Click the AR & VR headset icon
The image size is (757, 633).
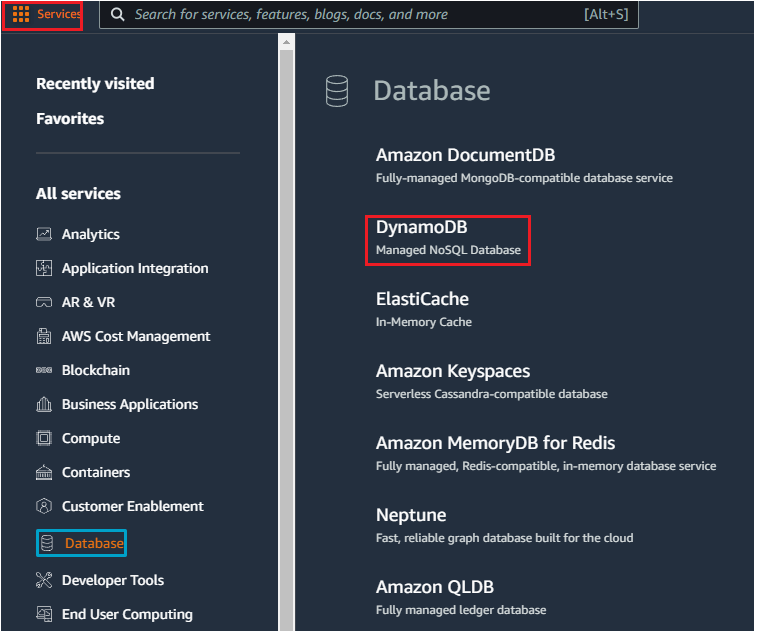[x=44, y=302]
